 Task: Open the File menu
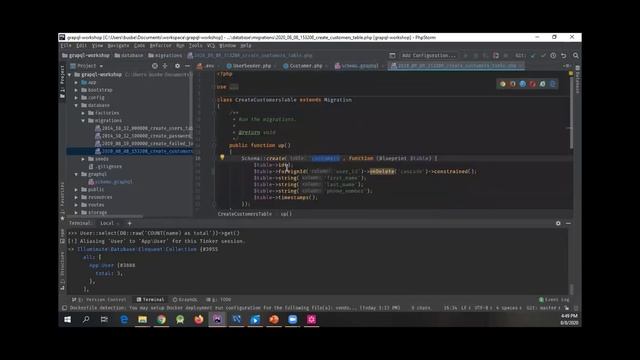point(65,46)
